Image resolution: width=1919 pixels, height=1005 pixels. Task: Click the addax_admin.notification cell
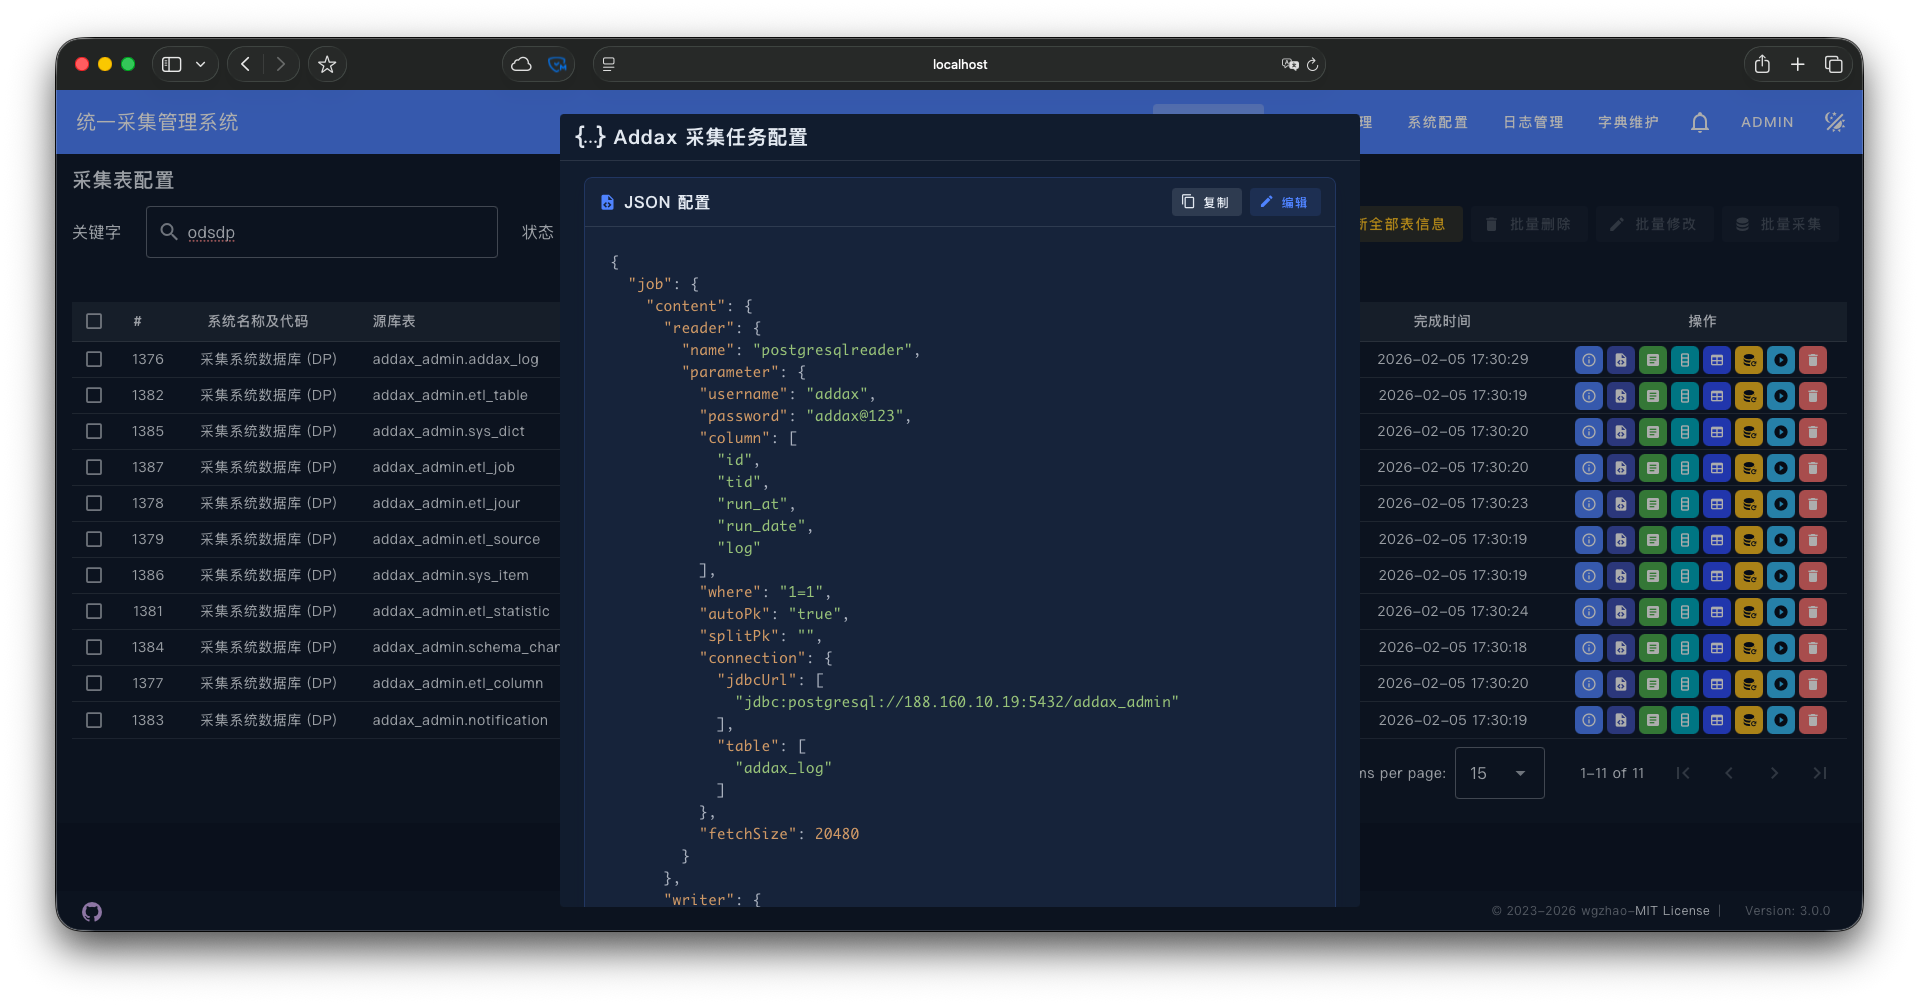(460, 720)
